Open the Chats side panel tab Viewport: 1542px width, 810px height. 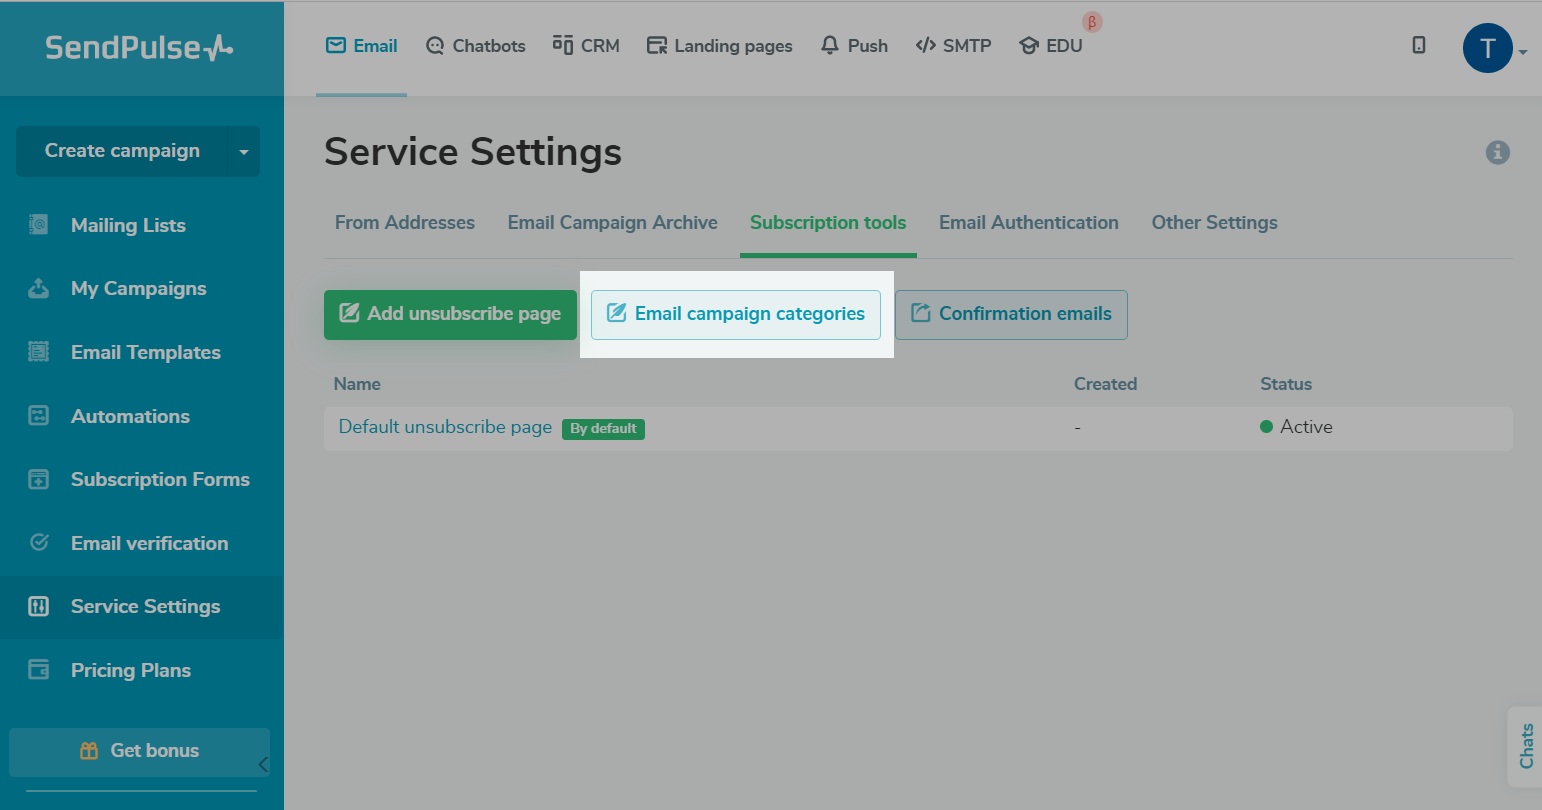(x=1526, y=746)
